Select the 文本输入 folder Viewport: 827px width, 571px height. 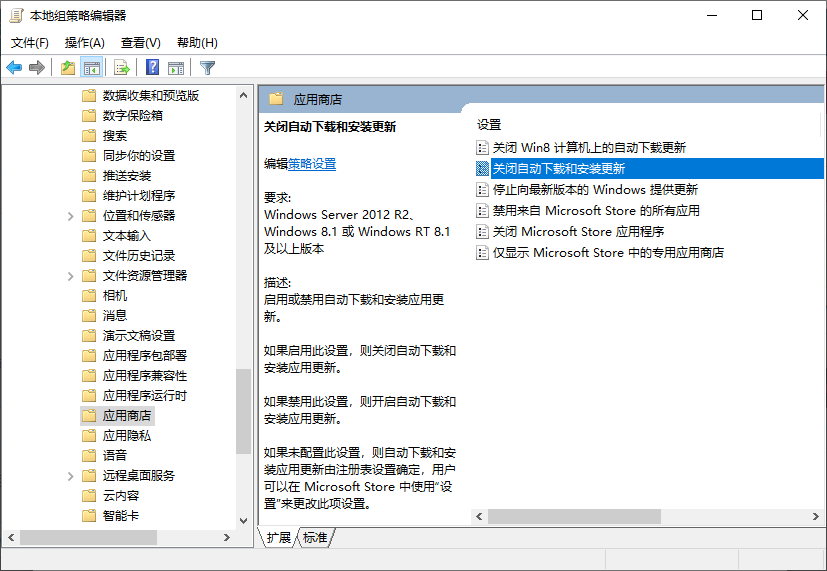tap(127, 236)
